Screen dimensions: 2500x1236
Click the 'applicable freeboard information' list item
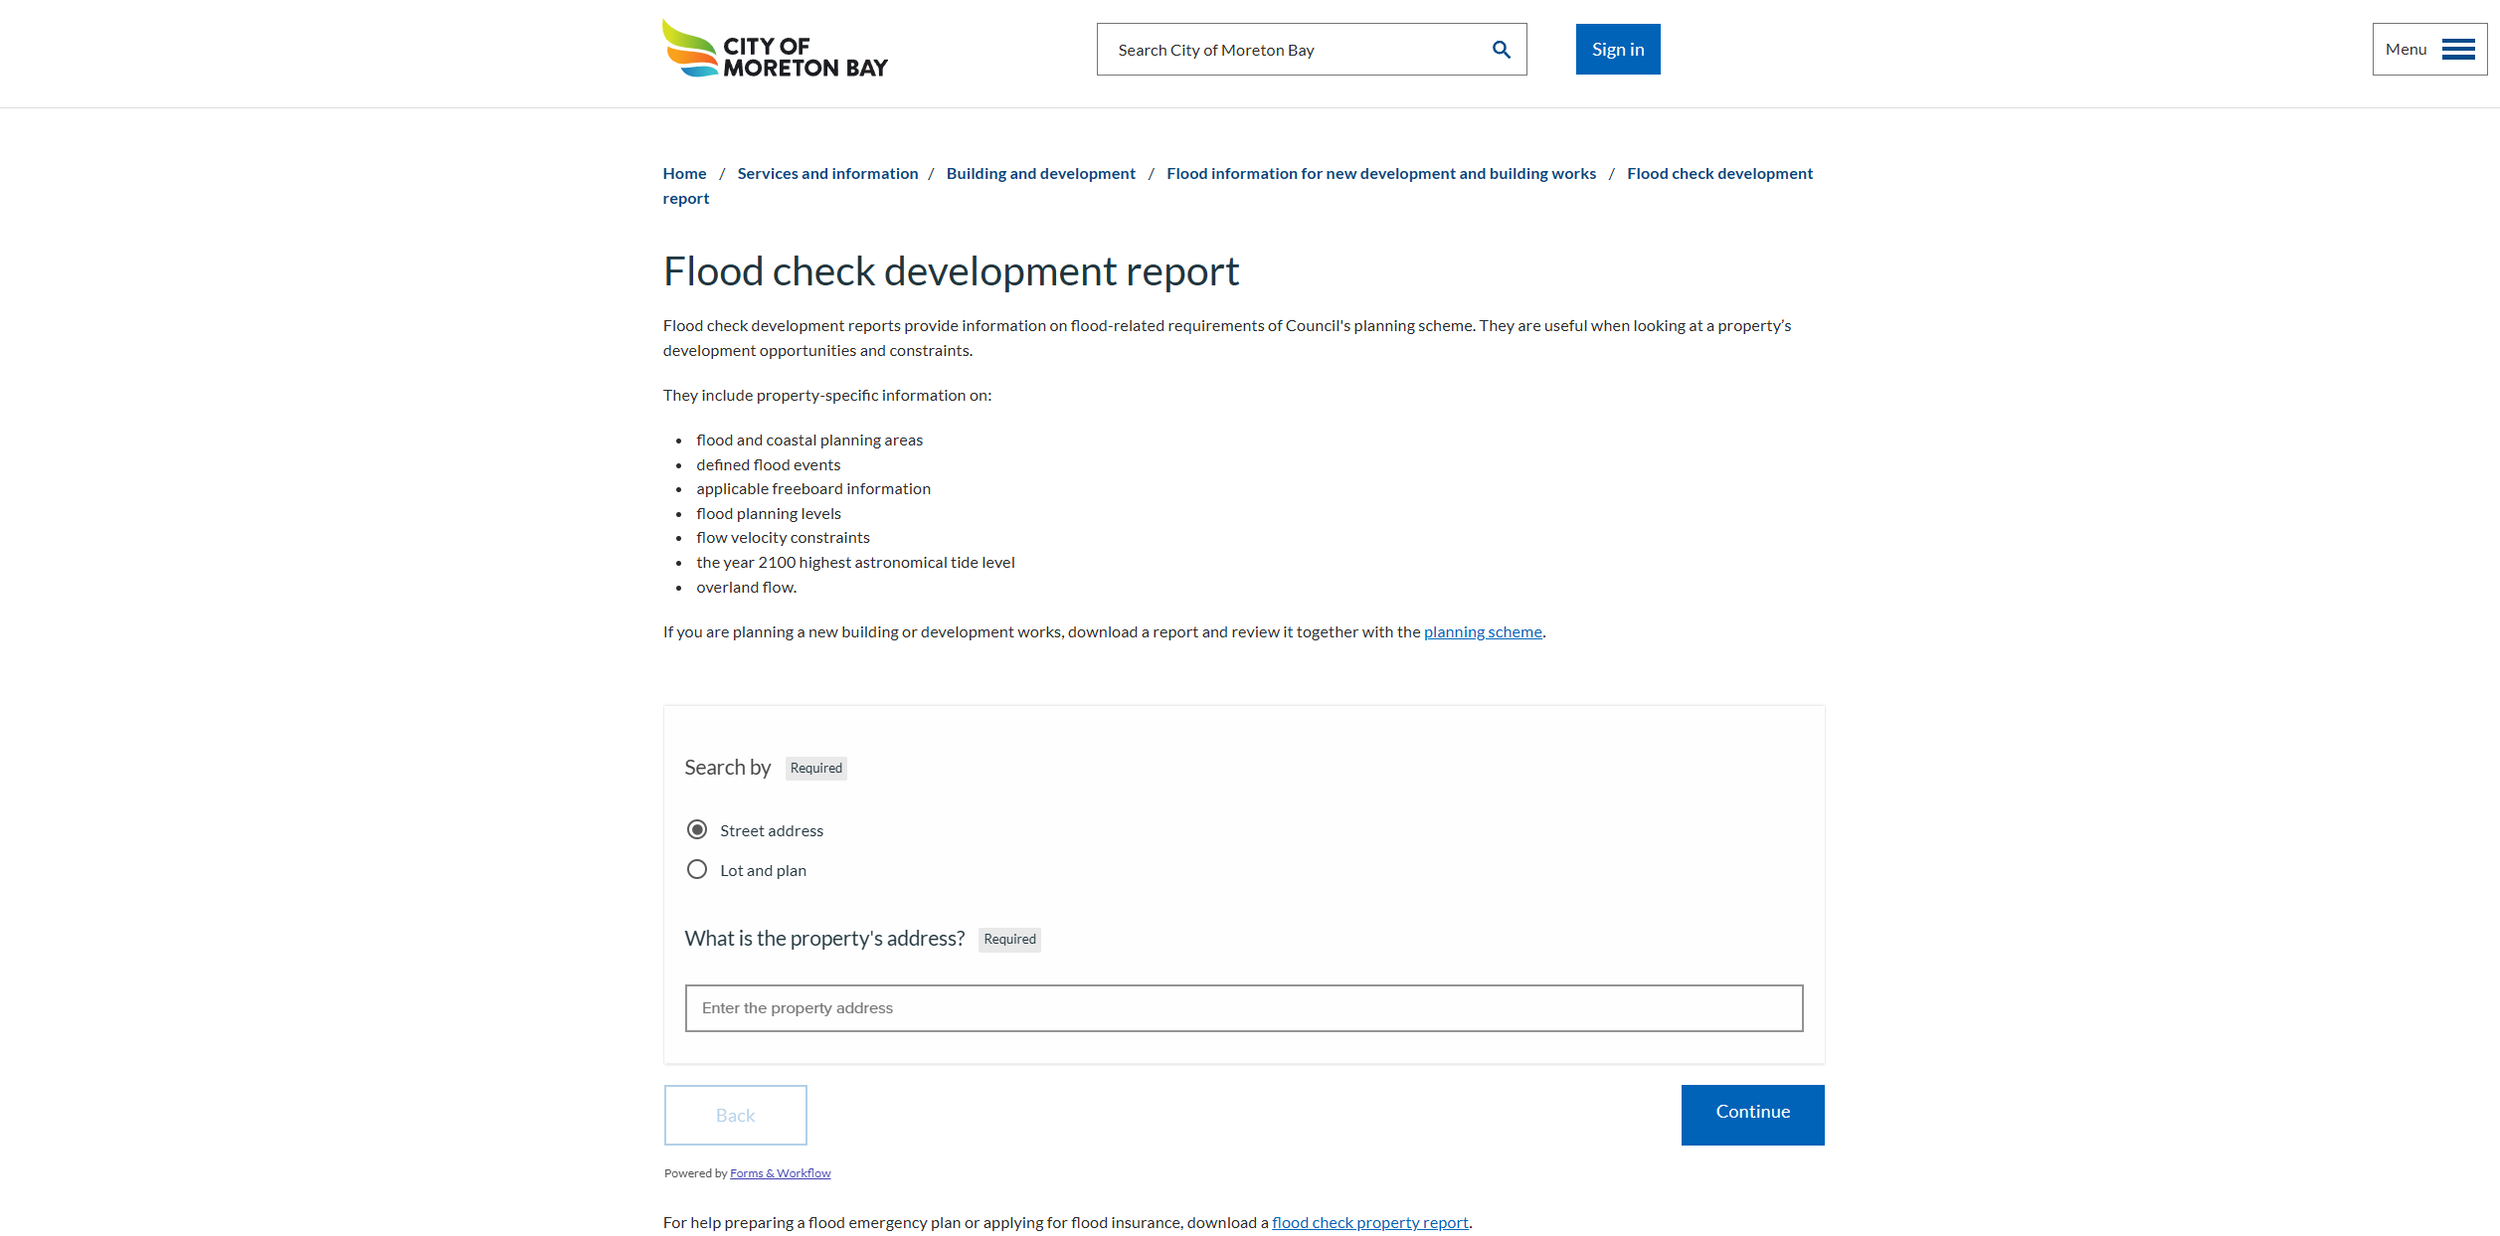tap(813, 488)
